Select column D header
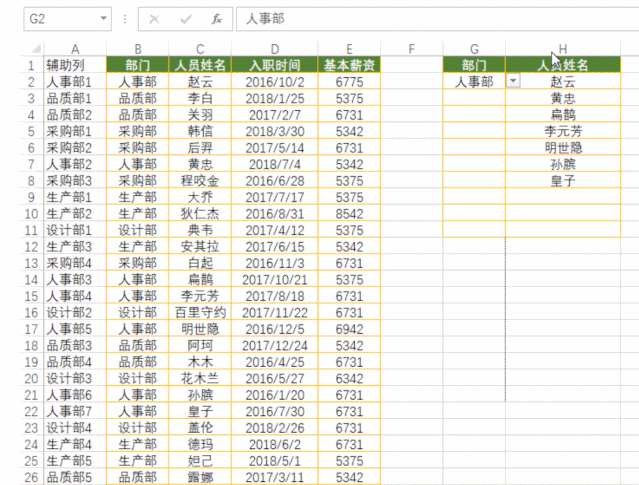The width and height of the screenshot is (639, 485). click(x=275, y=49)
